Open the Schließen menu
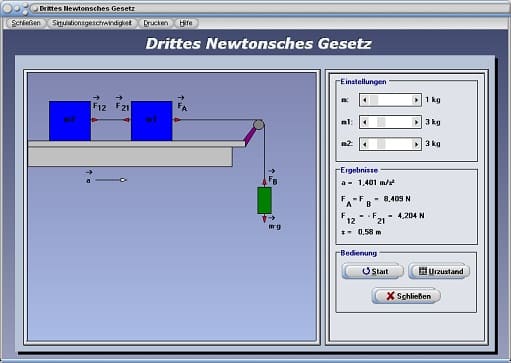The image size is (511, 363). [x=26, y=23]
